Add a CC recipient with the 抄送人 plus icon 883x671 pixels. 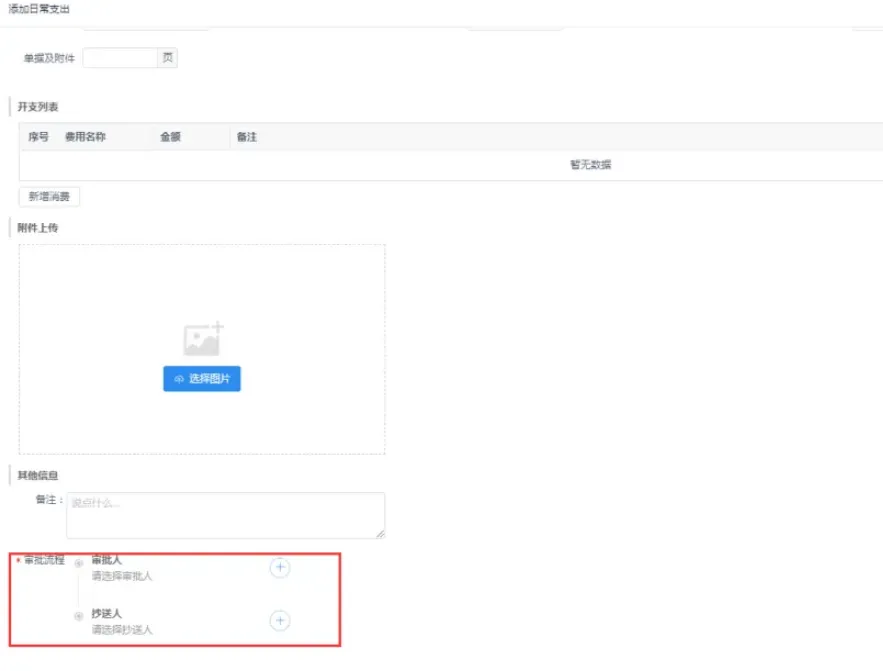(280, 621)
